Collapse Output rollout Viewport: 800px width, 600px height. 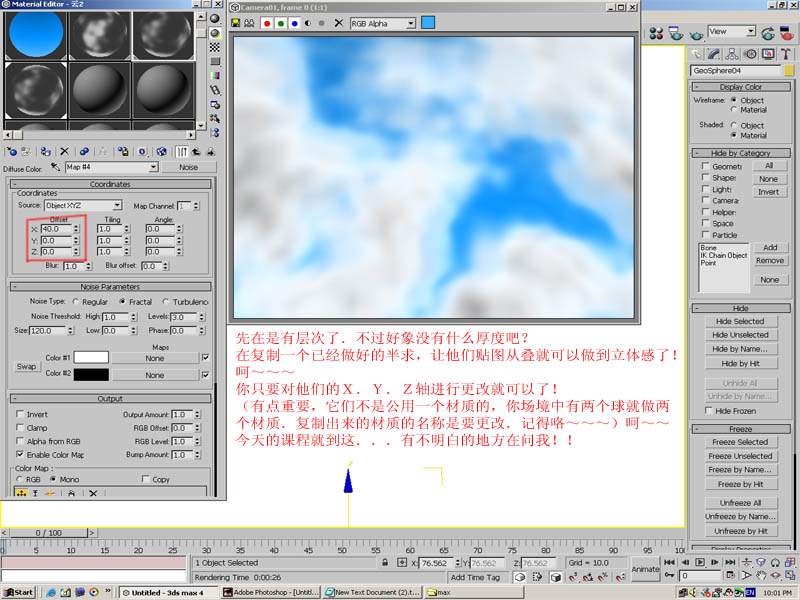pos(110,398)
